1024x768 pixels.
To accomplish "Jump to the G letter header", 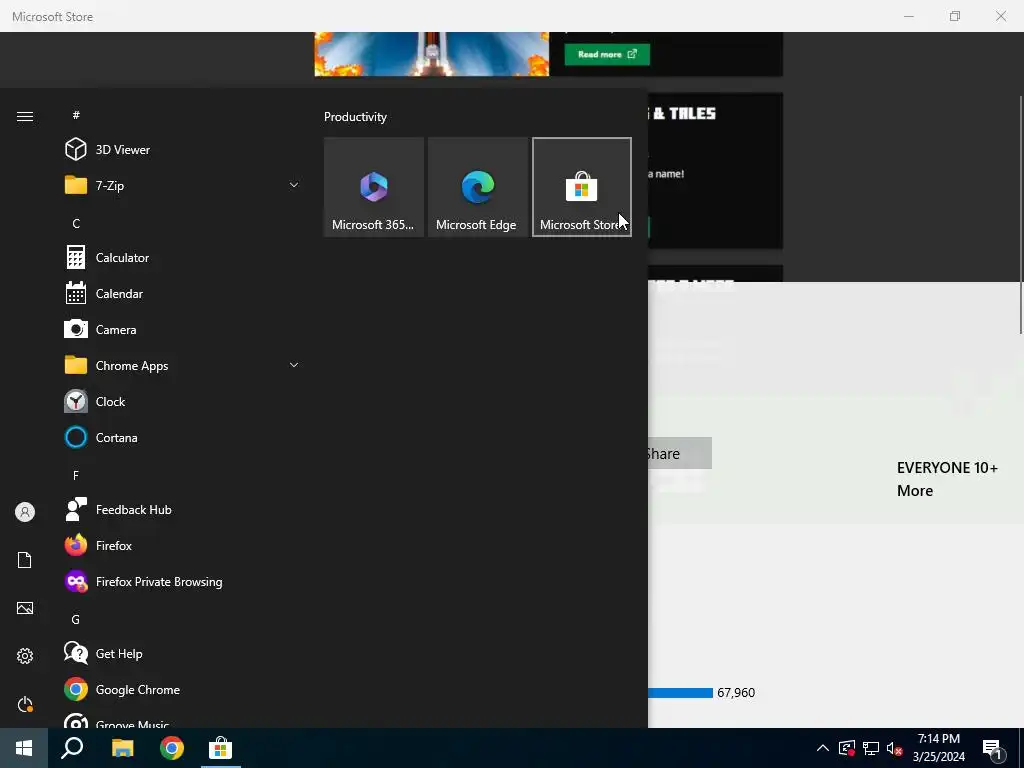I will pyautogui.click(x=76, y=619).
